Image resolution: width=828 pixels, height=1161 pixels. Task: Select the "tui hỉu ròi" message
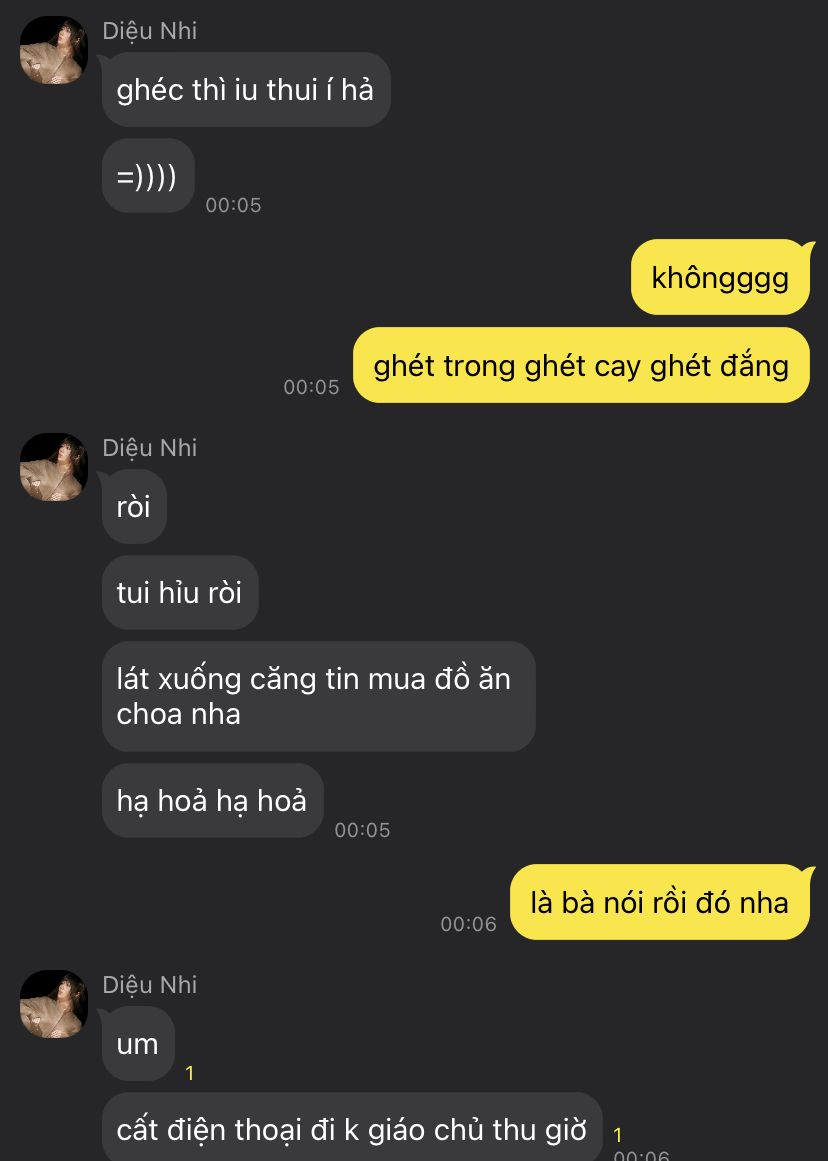(x=180, y=592)
